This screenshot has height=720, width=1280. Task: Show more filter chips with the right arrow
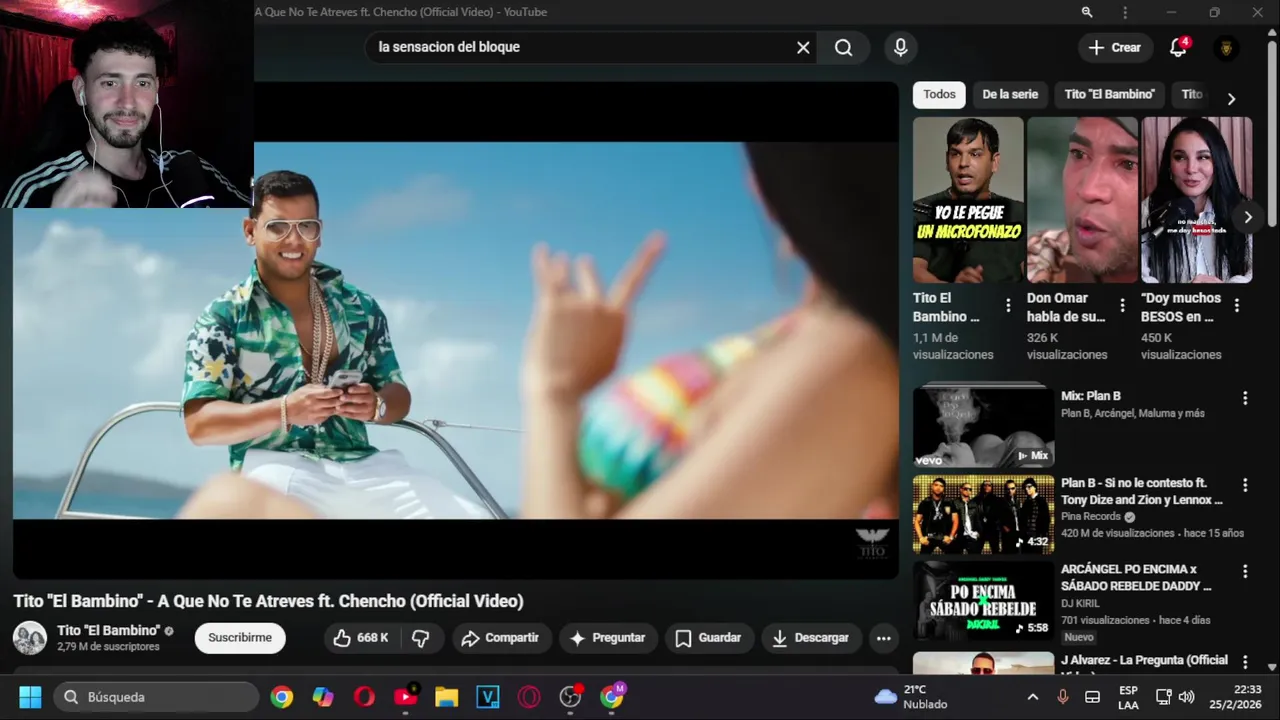(x=1231, y=98)
